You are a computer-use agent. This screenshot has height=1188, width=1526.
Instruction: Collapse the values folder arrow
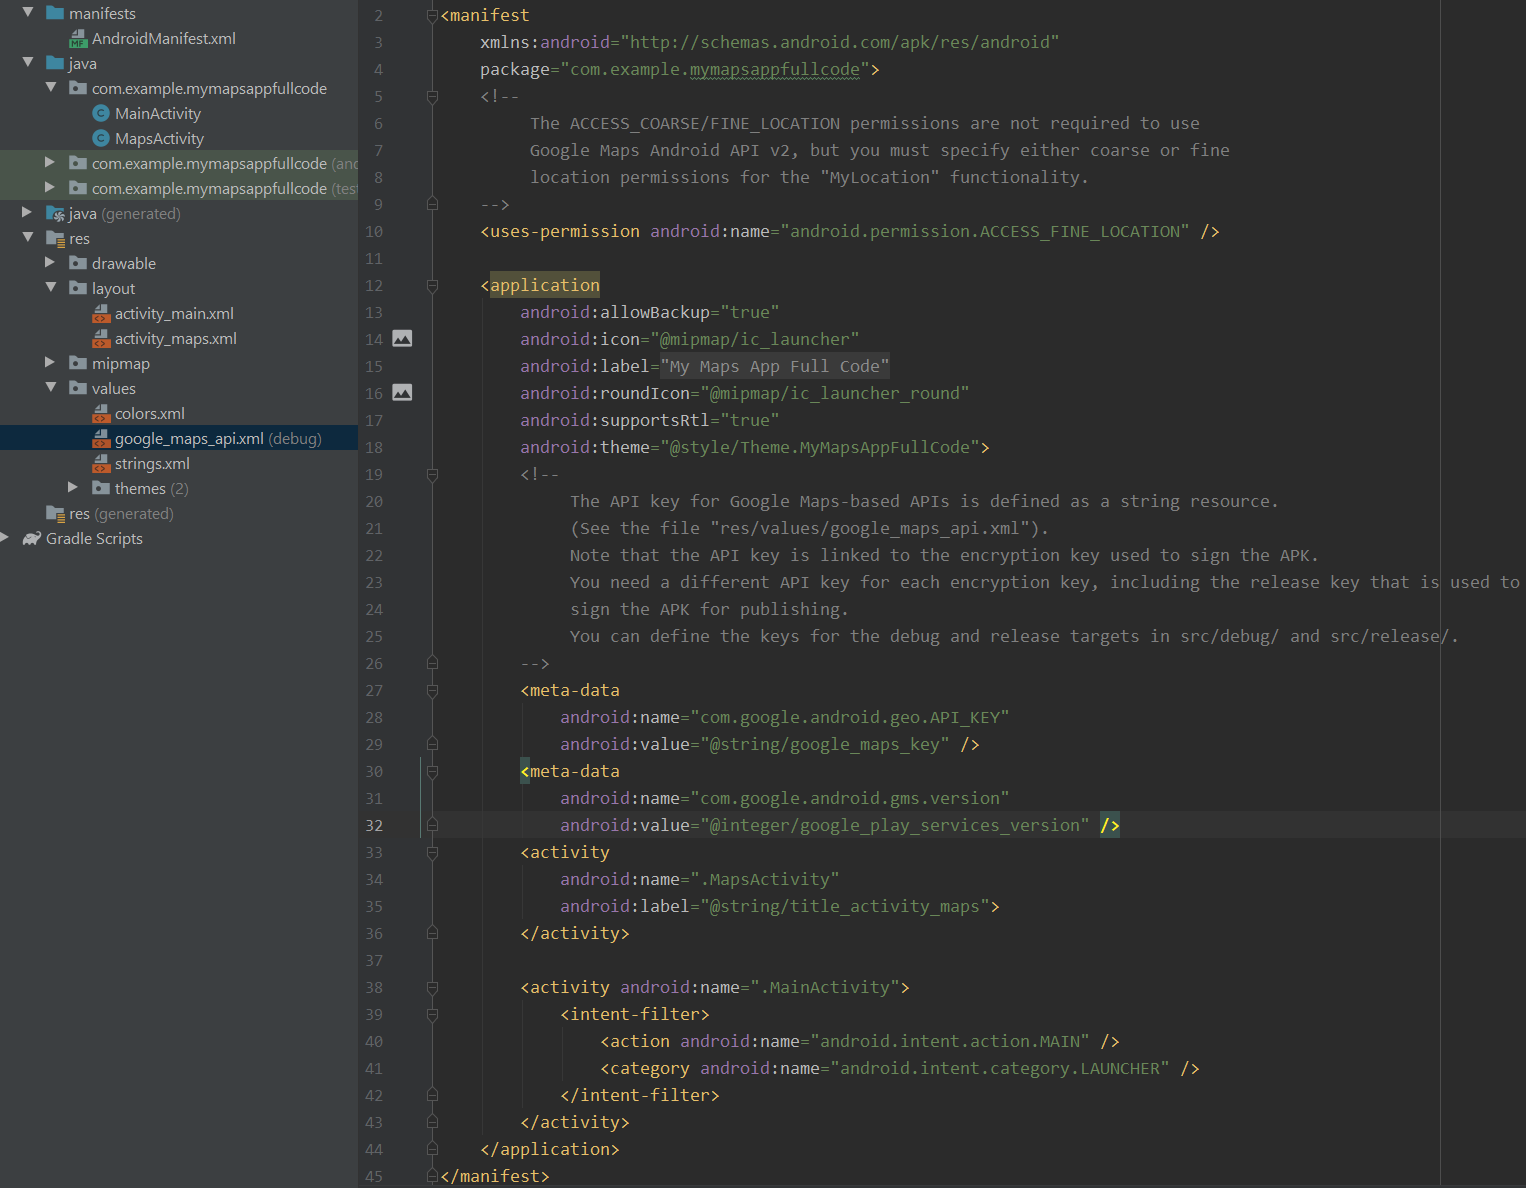pos(51,388)
